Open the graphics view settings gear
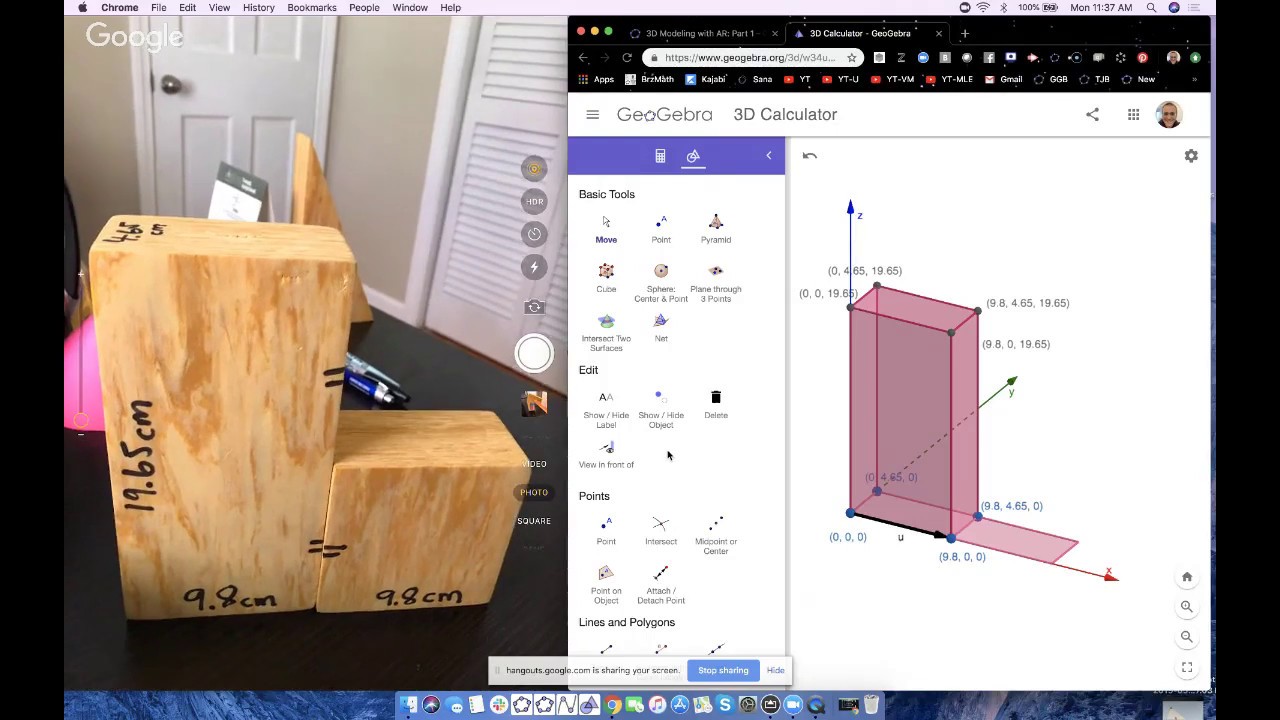The image size is (1280, 720). [1191, 156]
